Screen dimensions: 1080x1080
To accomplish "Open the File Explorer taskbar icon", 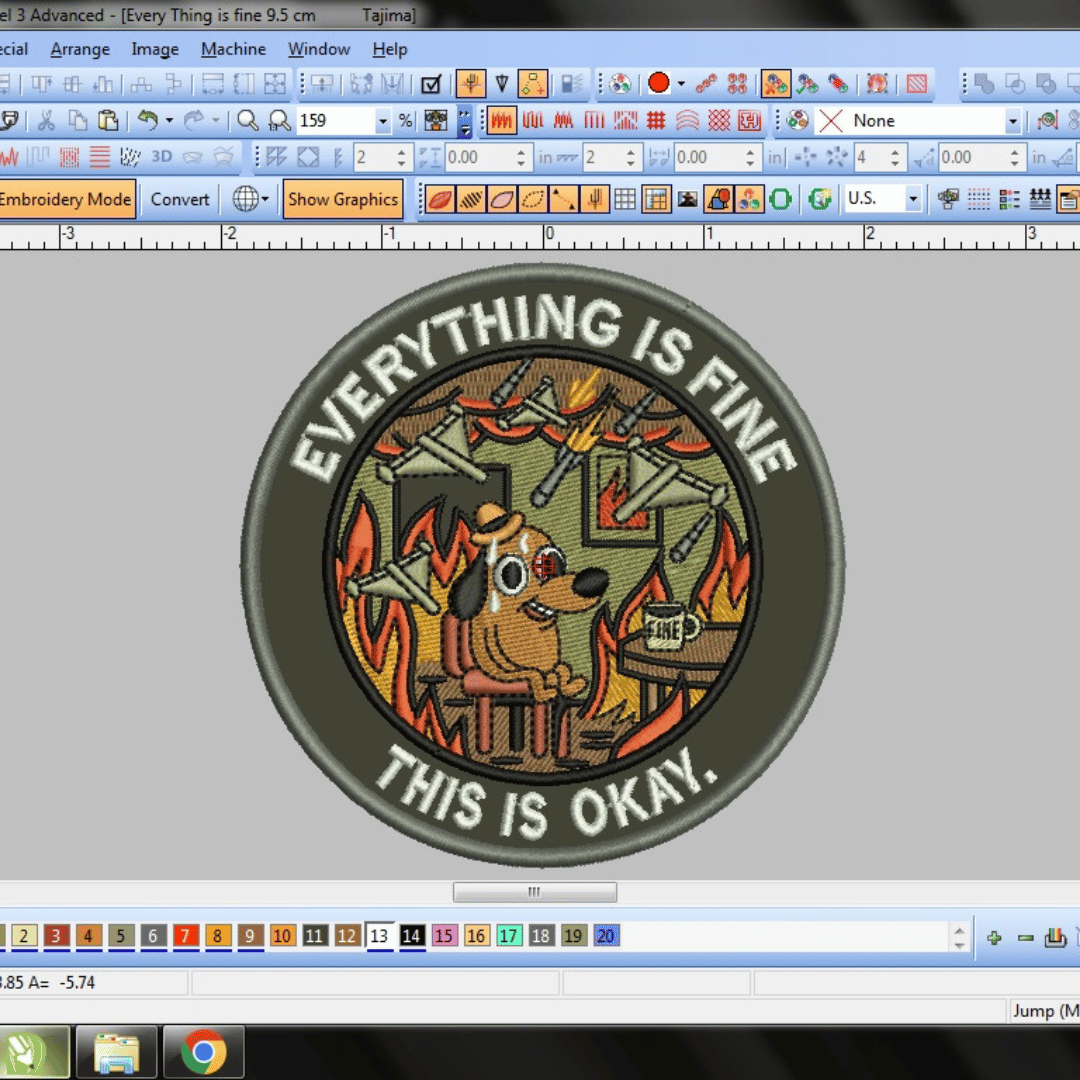I will click(116, 1052).
